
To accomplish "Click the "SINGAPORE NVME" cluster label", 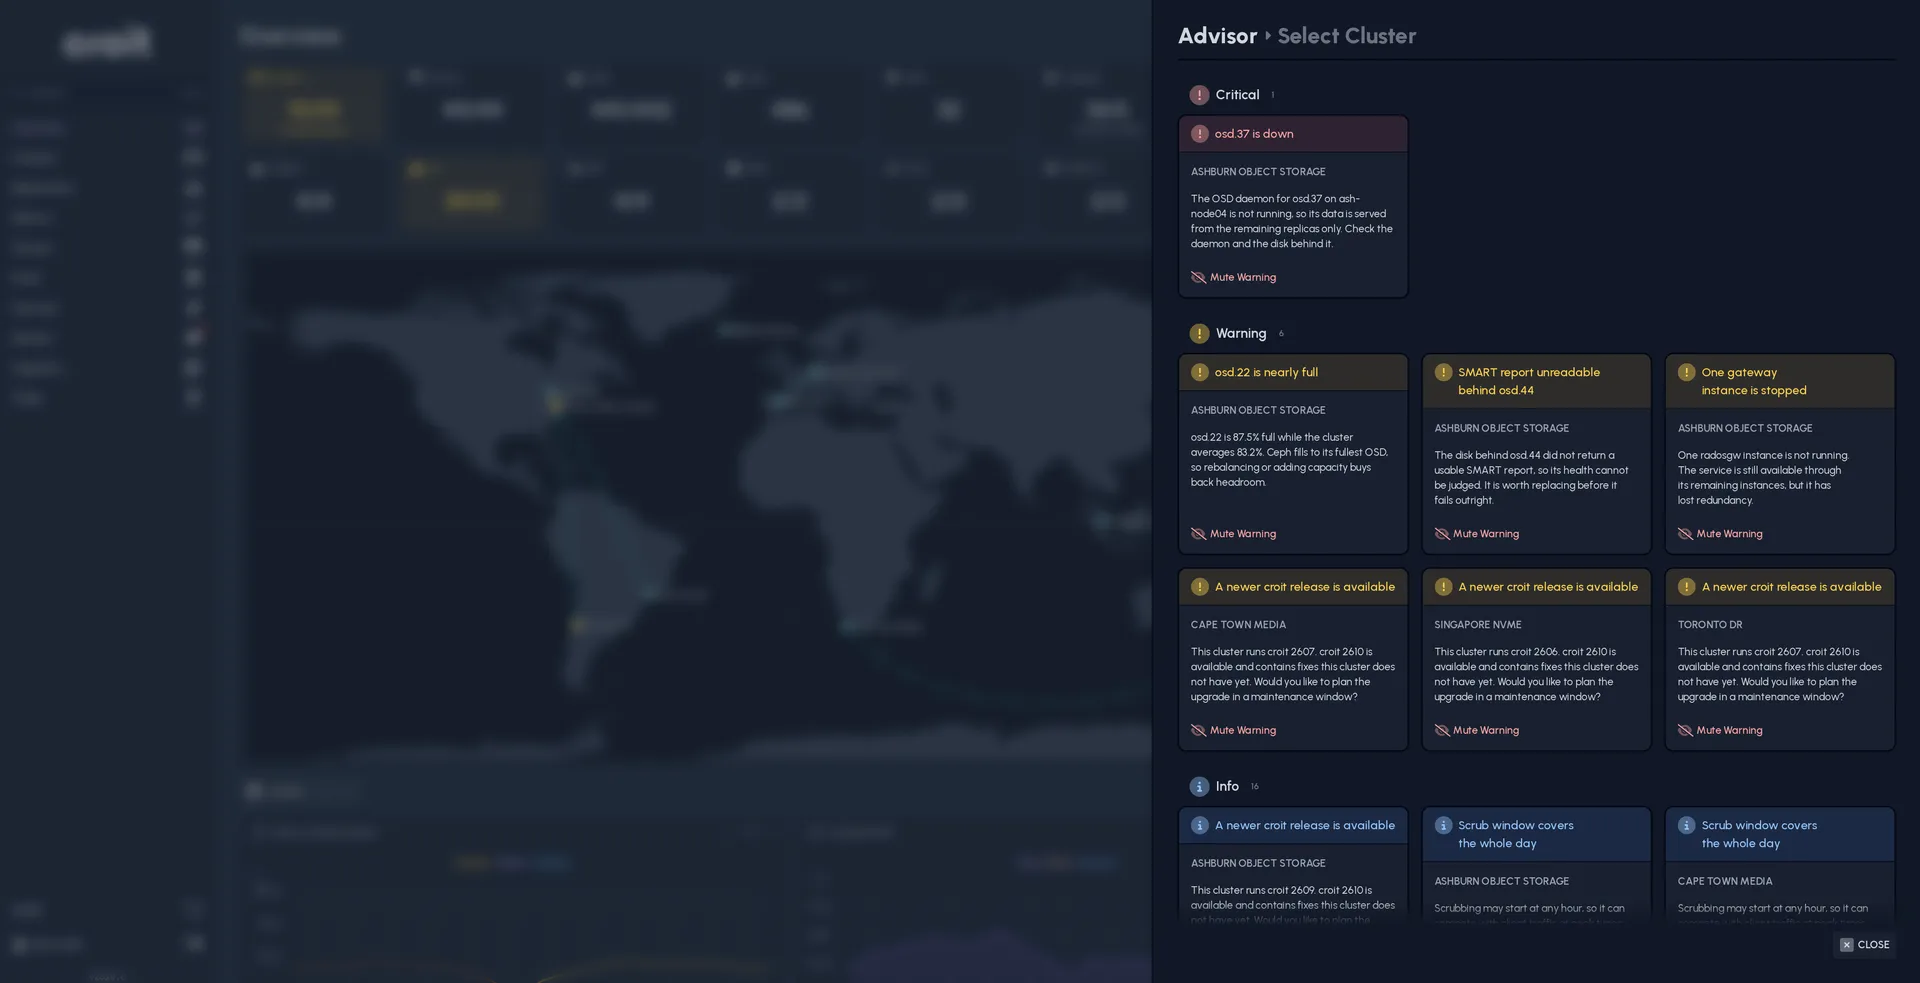I will pyautogui.click(x=1478, y=625).
